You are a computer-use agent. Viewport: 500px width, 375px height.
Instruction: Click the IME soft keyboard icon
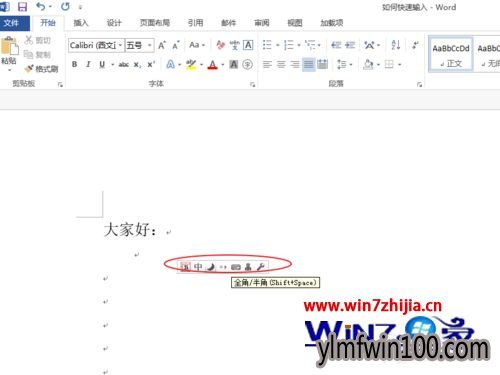[x=236, y=267]
